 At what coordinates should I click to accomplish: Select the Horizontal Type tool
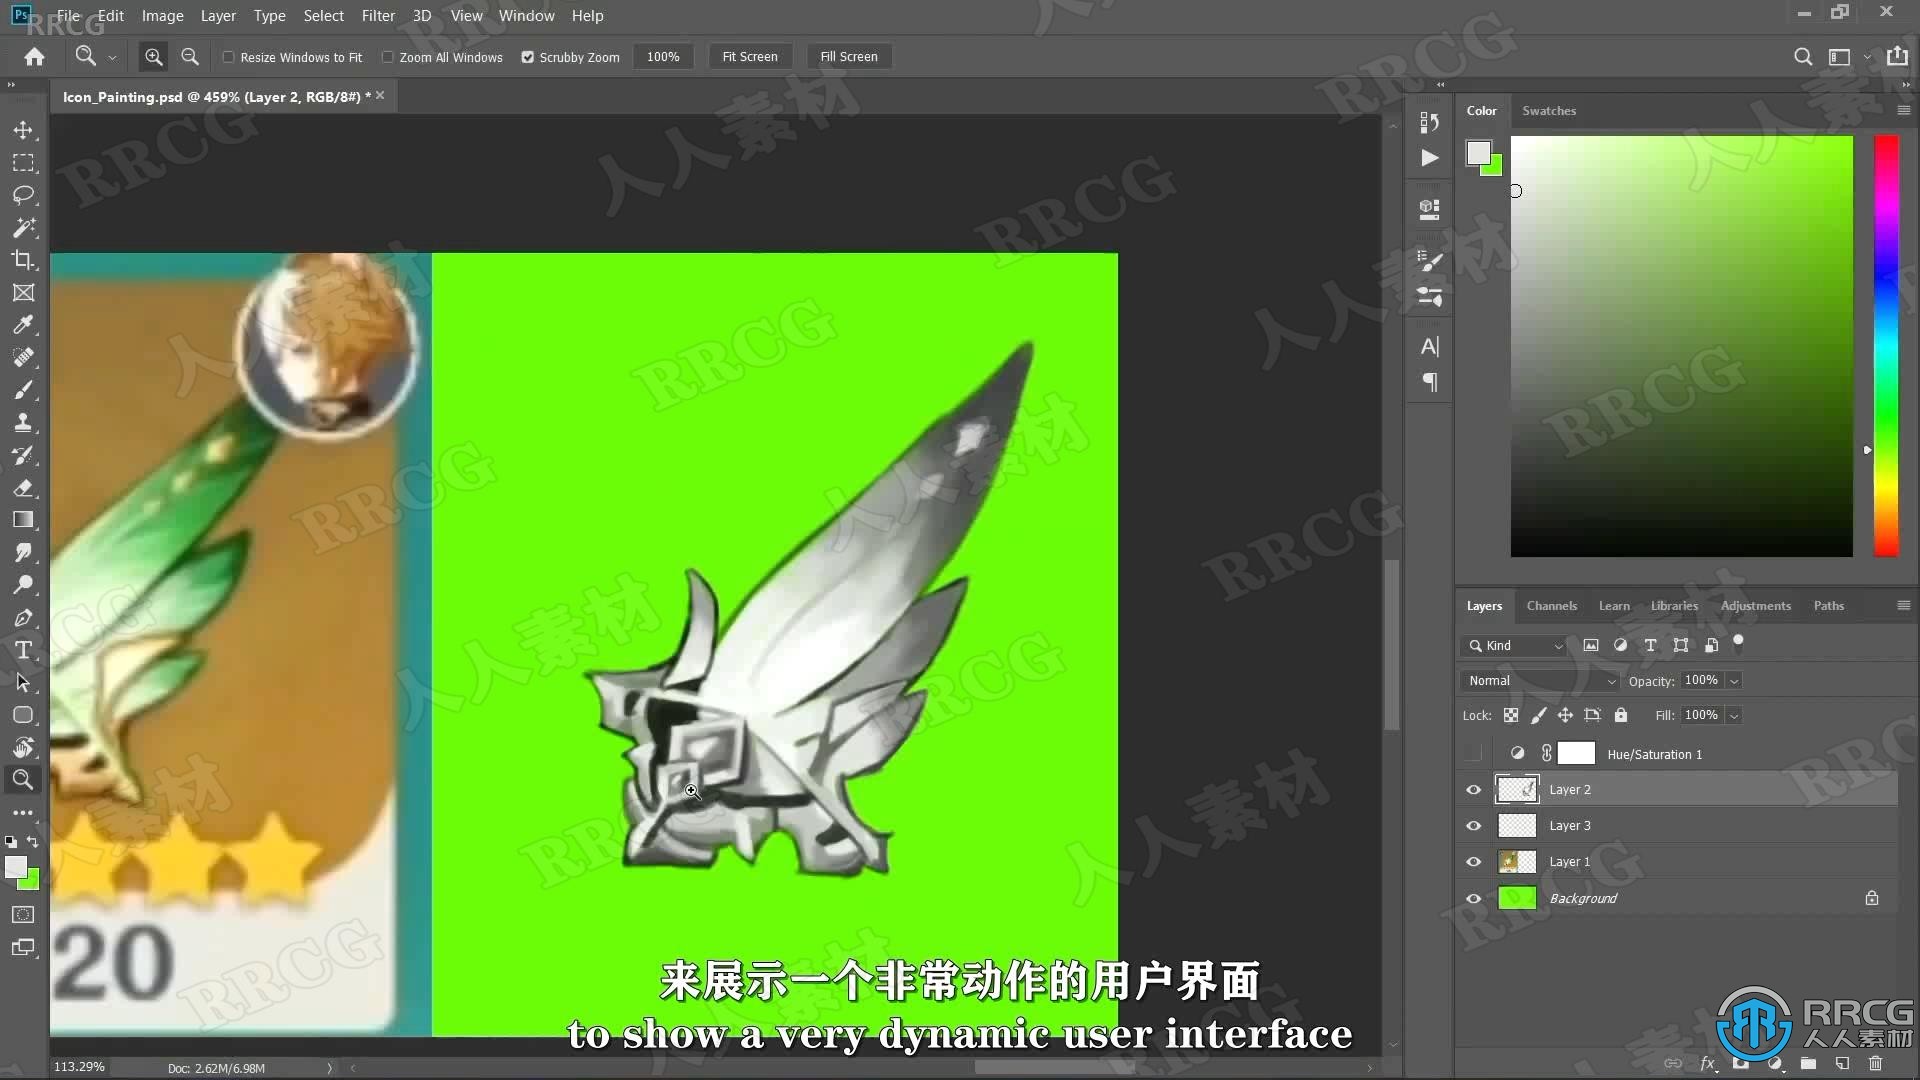coord(23,650)
